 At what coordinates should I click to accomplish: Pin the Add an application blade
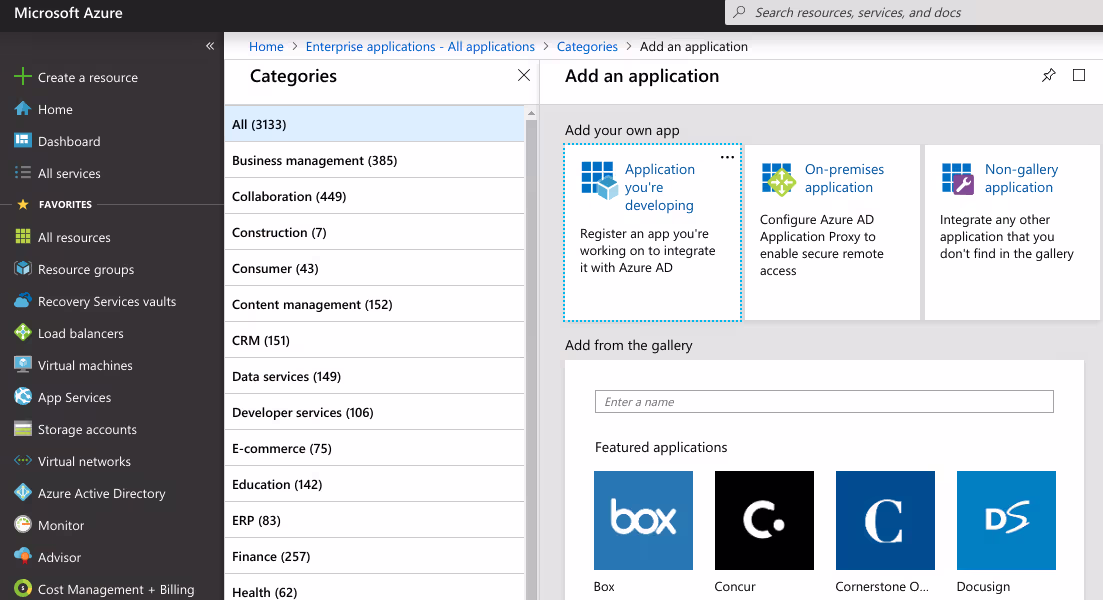pos(1048,76)
